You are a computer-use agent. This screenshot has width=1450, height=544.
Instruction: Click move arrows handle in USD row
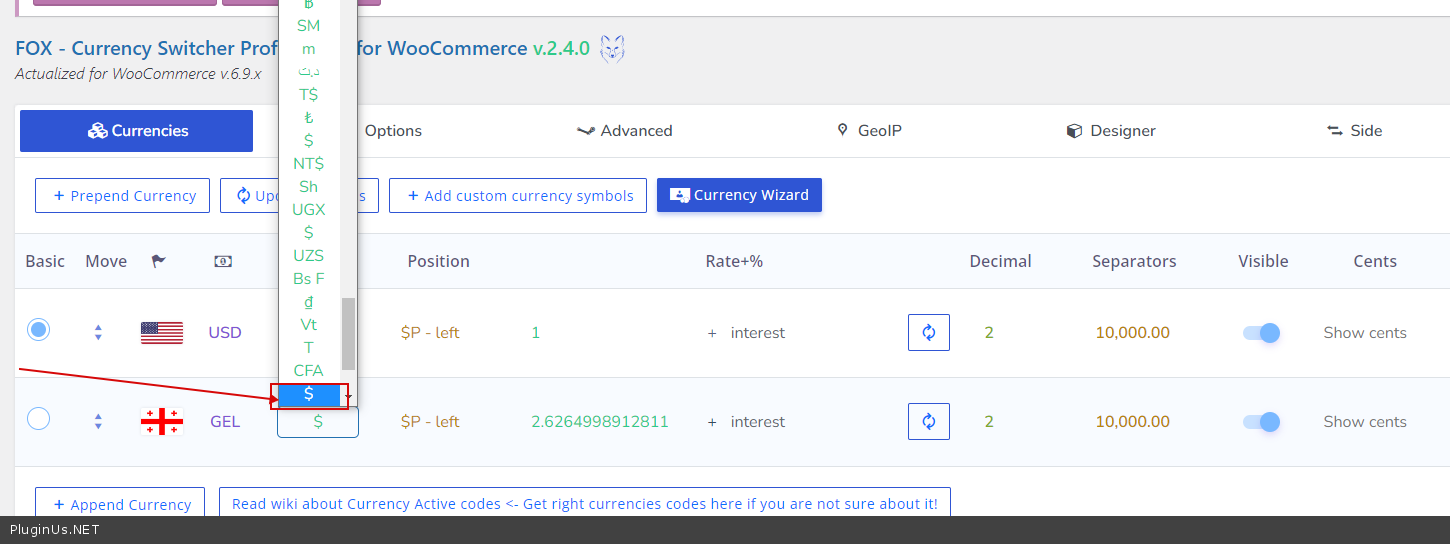98,333
